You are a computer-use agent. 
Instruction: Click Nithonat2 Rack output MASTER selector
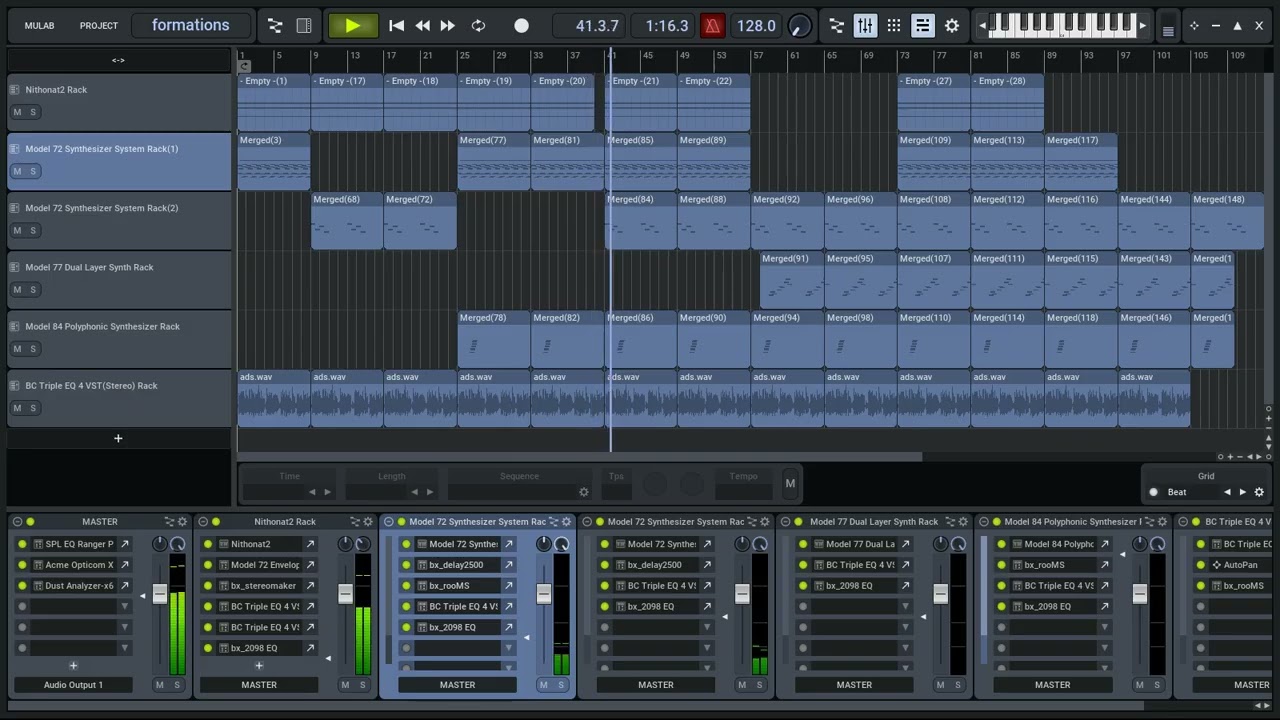tap(259, 685)
